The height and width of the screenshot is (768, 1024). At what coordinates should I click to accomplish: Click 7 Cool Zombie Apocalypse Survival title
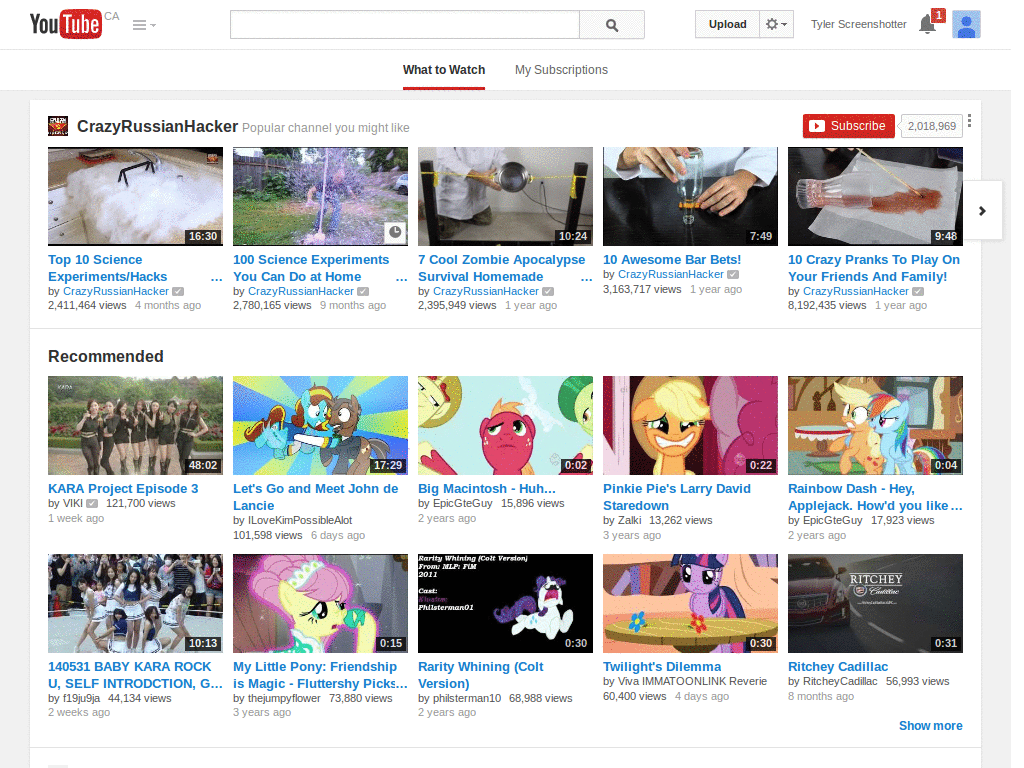[x=502, y=268]
